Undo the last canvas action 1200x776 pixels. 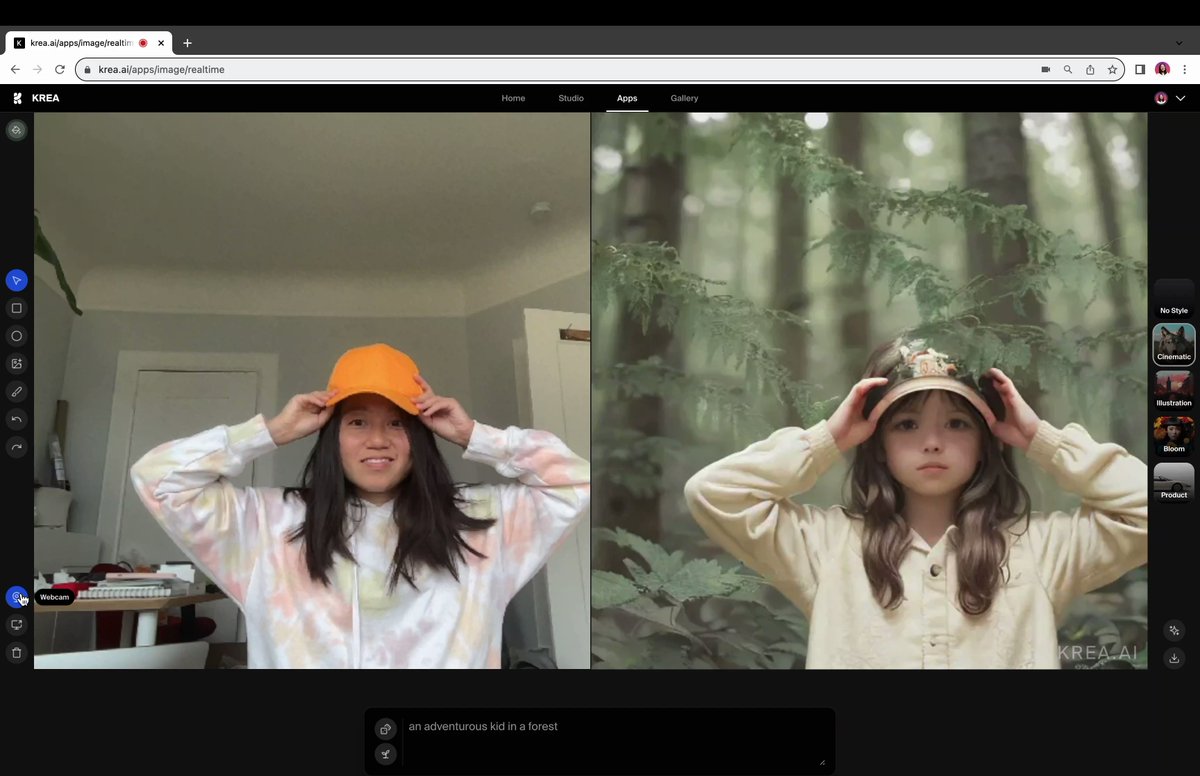tap(16, 418)
